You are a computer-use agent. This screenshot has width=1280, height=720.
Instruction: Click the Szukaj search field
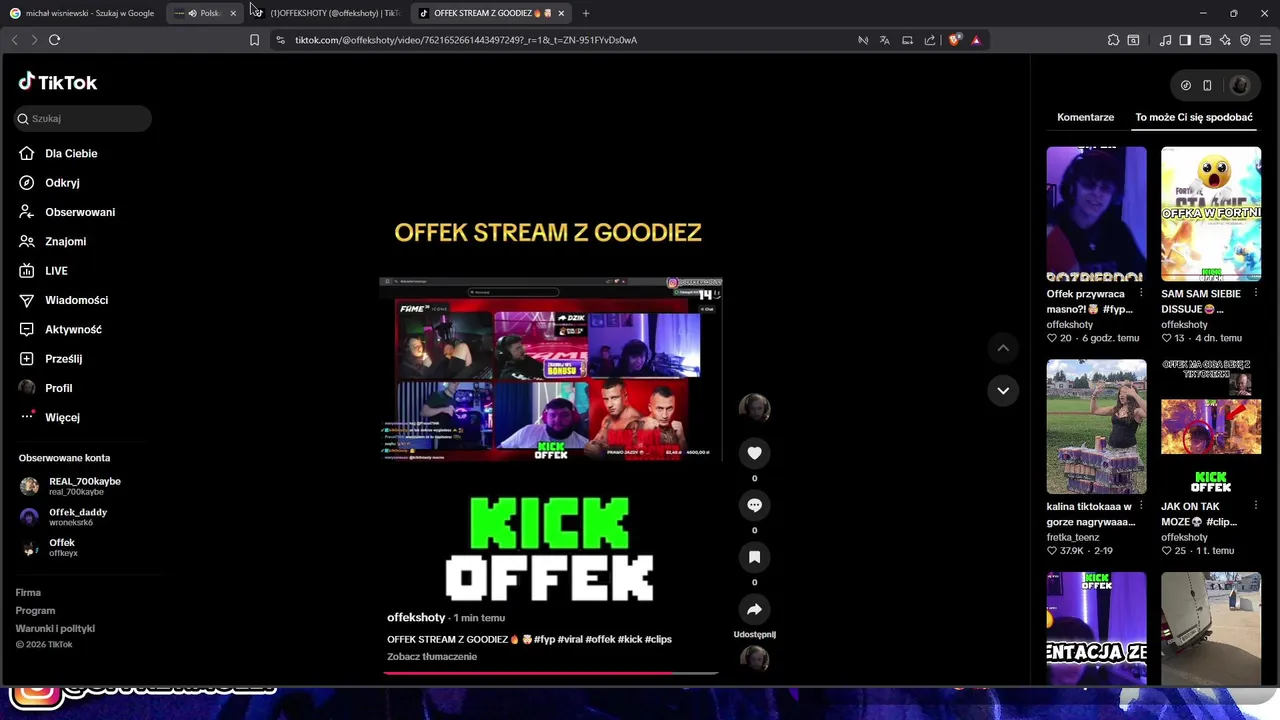(x=83, y=118)
